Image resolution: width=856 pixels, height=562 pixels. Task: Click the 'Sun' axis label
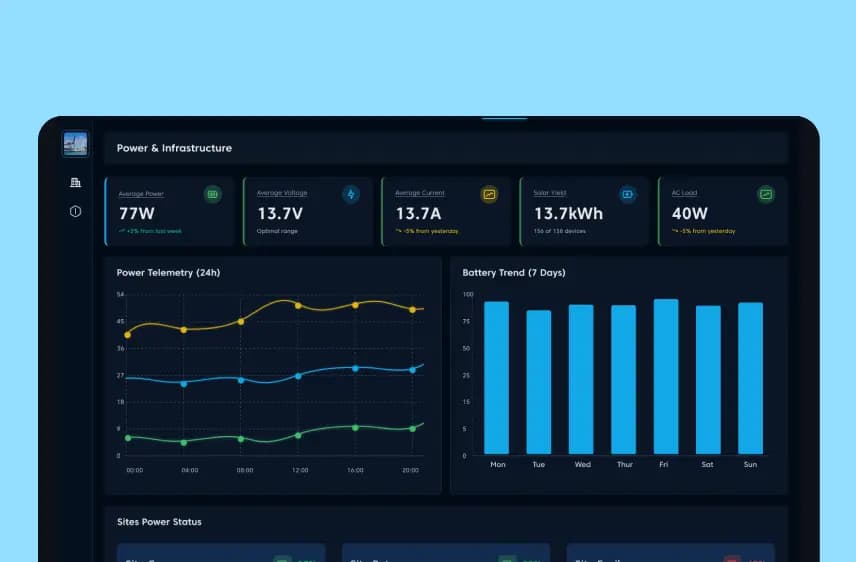tap(751, 464)
